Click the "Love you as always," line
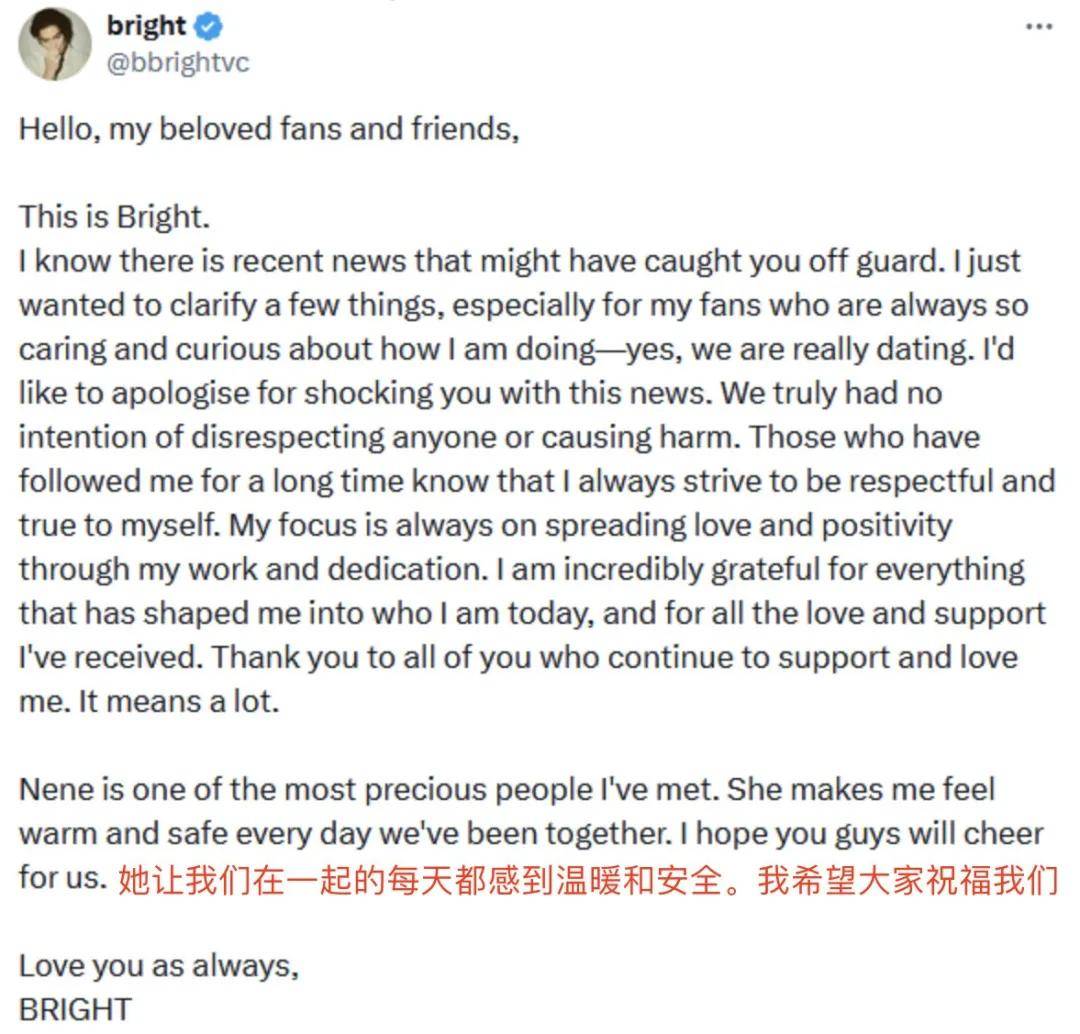The image size is (1080, 1034). [159, 966]
